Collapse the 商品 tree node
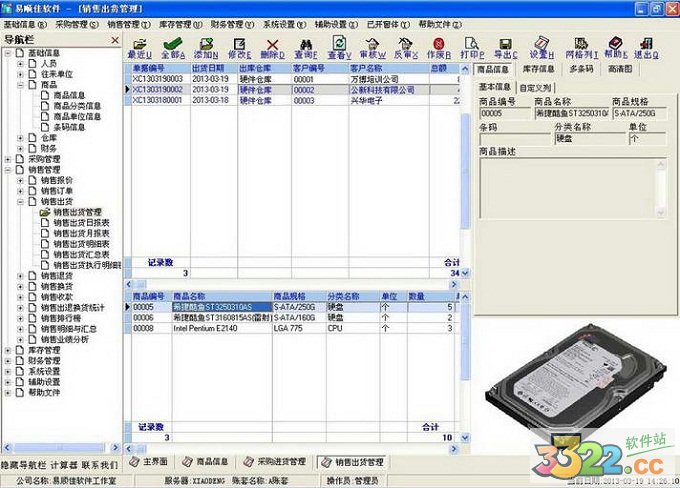The height and width of the screenshot is (488, 680). [x=20, y=85]
